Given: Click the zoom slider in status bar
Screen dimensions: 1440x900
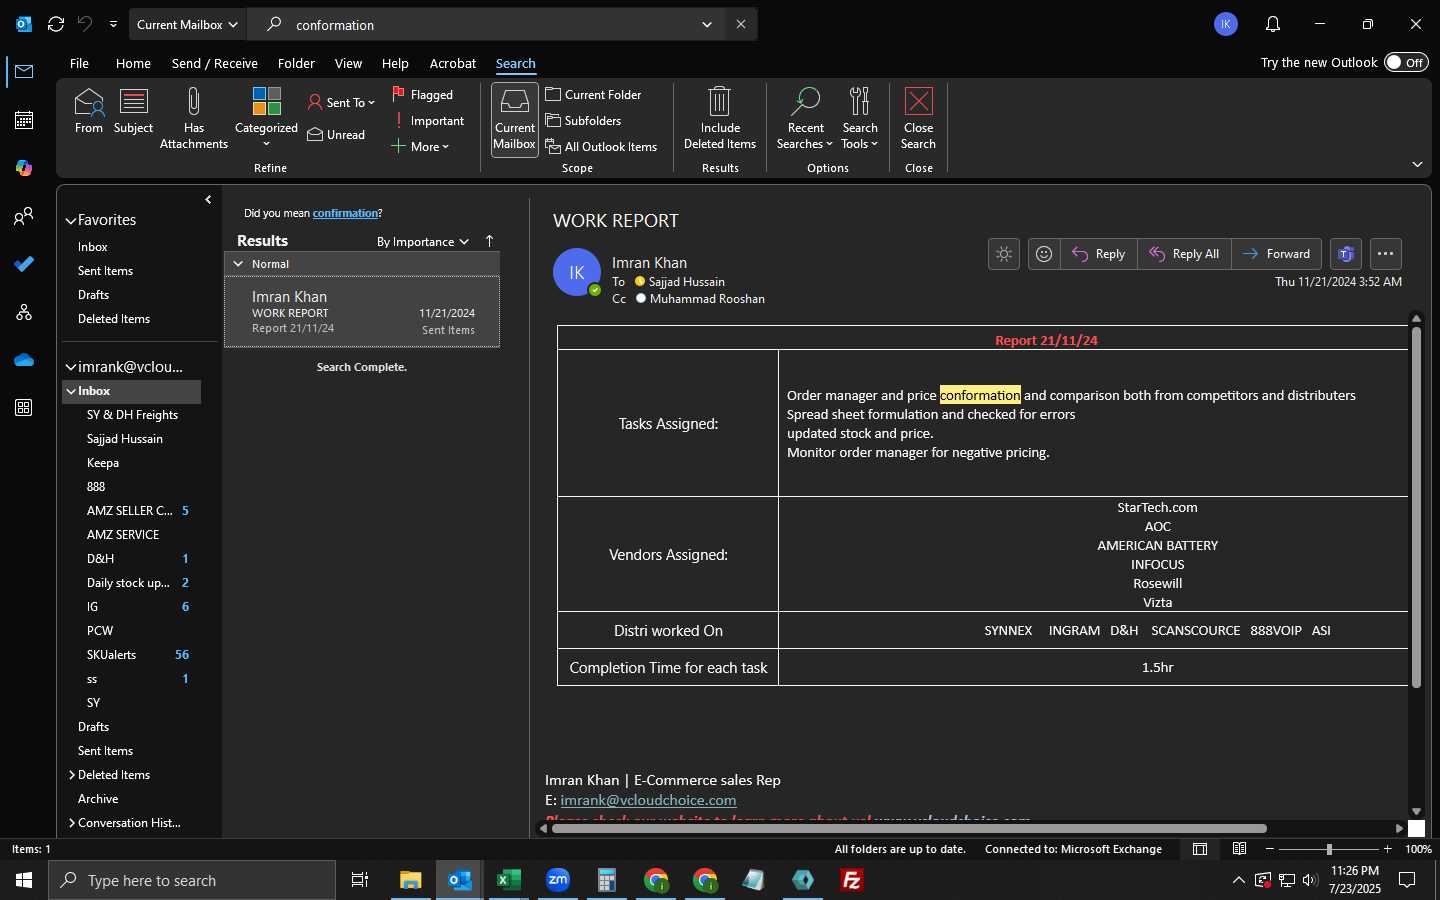Looking at the screenshot, I should coord(1329,849).
